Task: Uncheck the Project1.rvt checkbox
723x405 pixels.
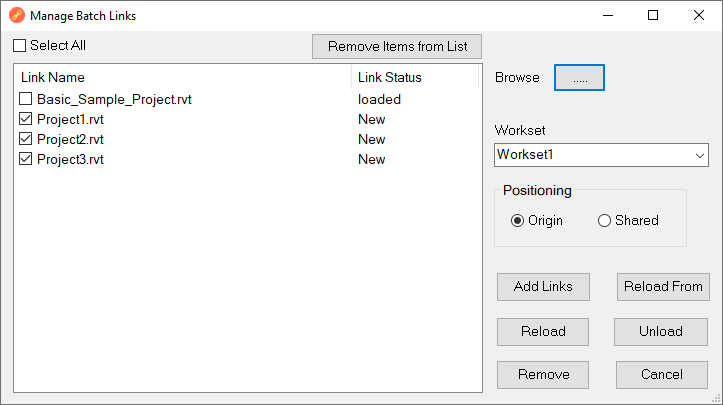Action: click(x=26, y=120)
